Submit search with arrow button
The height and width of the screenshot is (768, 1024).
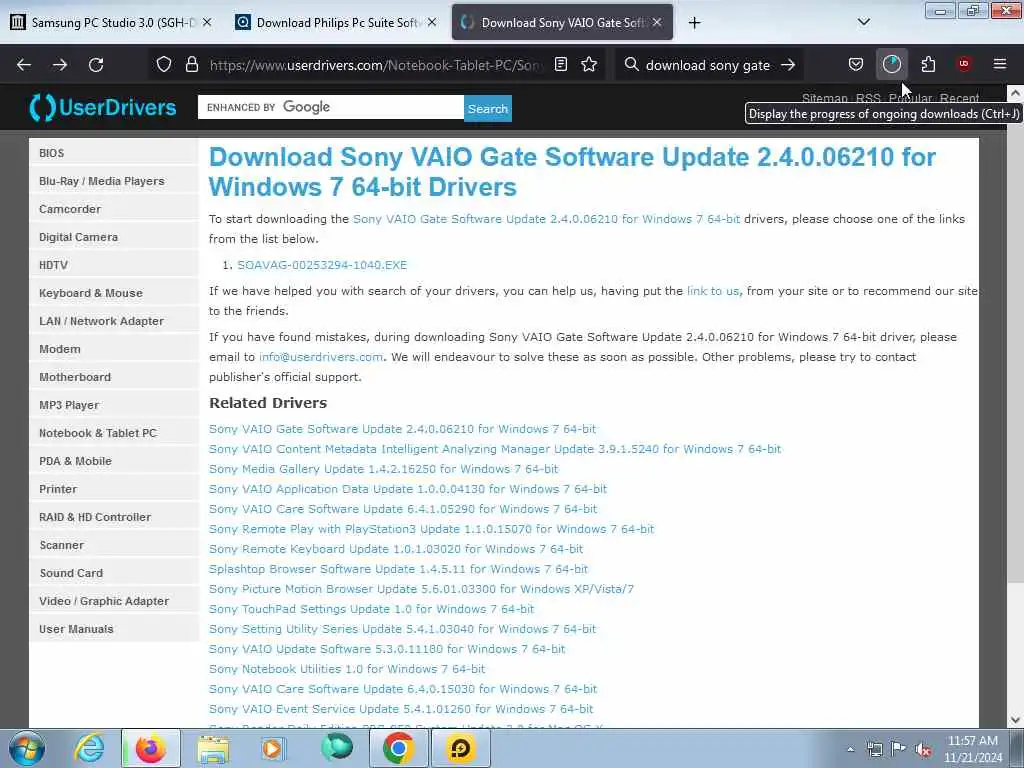(x=788, y=65)
